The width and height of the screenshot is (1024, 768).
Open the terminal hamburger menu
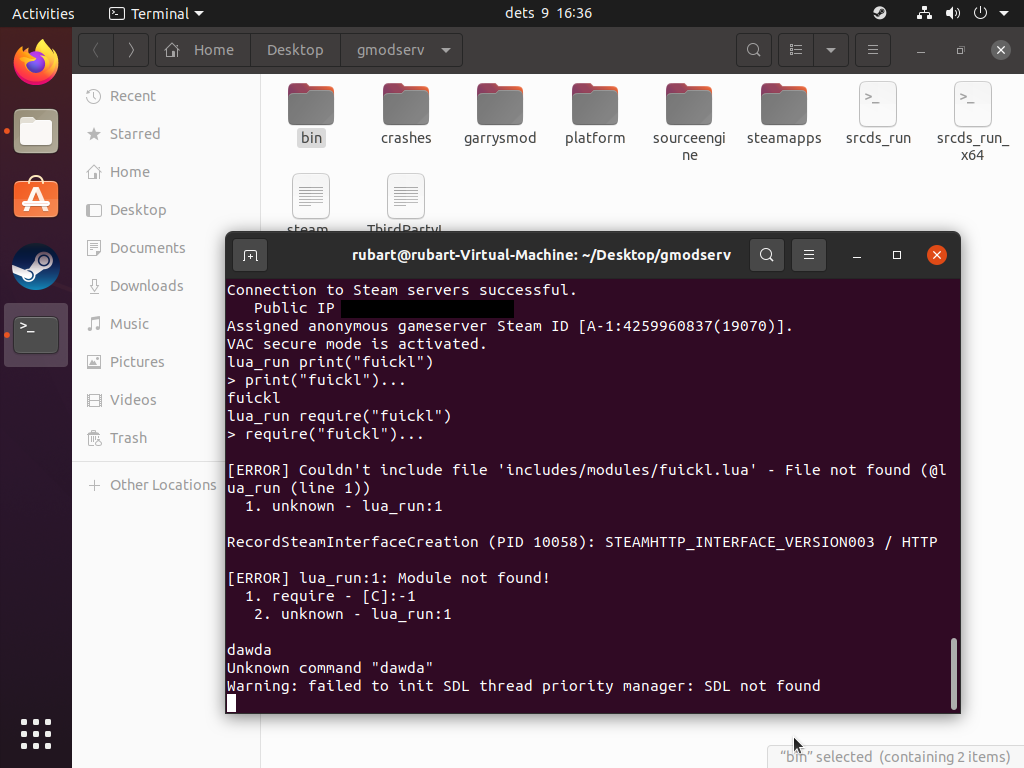point(808,255)
